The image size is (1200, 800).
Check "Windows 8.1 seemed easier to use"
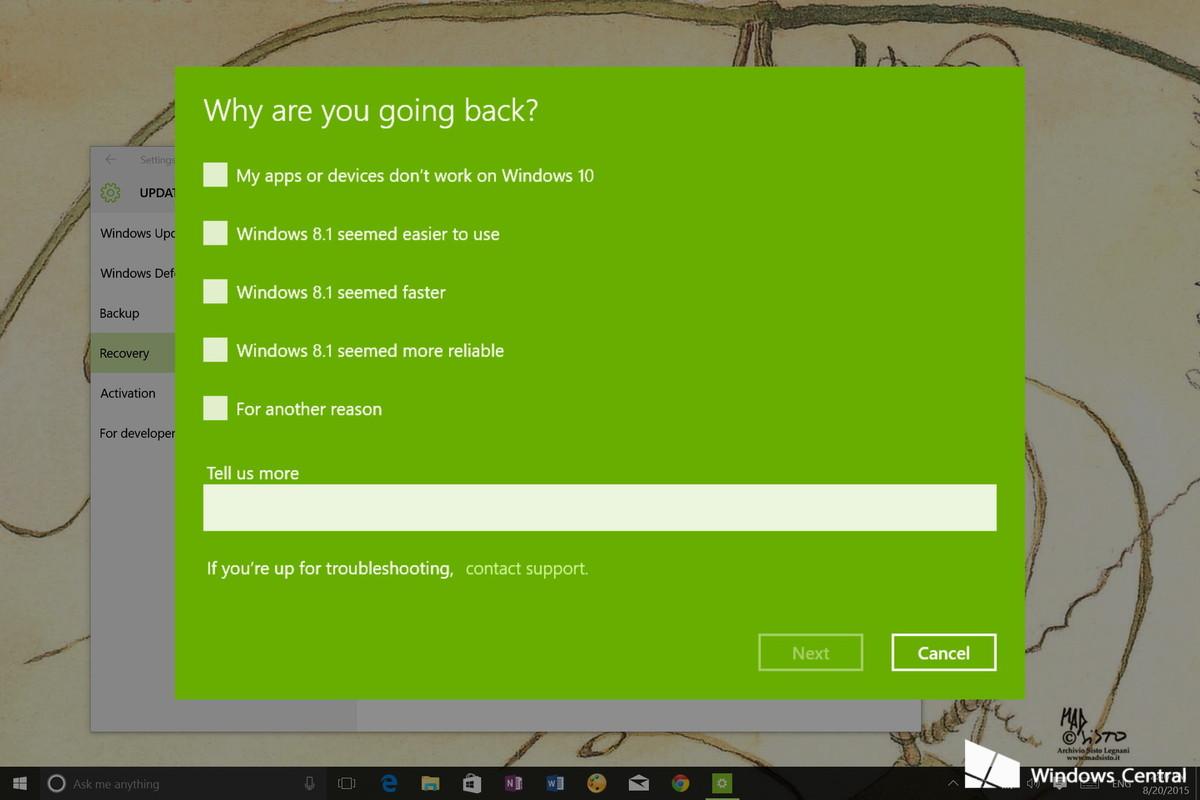[215, 234]
